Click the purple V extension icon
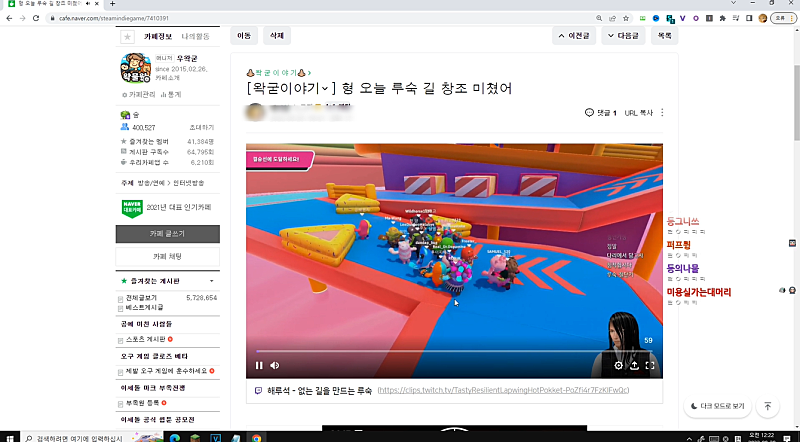The height and width of the screenshot is (442, 800). click(x=683, y=18)
